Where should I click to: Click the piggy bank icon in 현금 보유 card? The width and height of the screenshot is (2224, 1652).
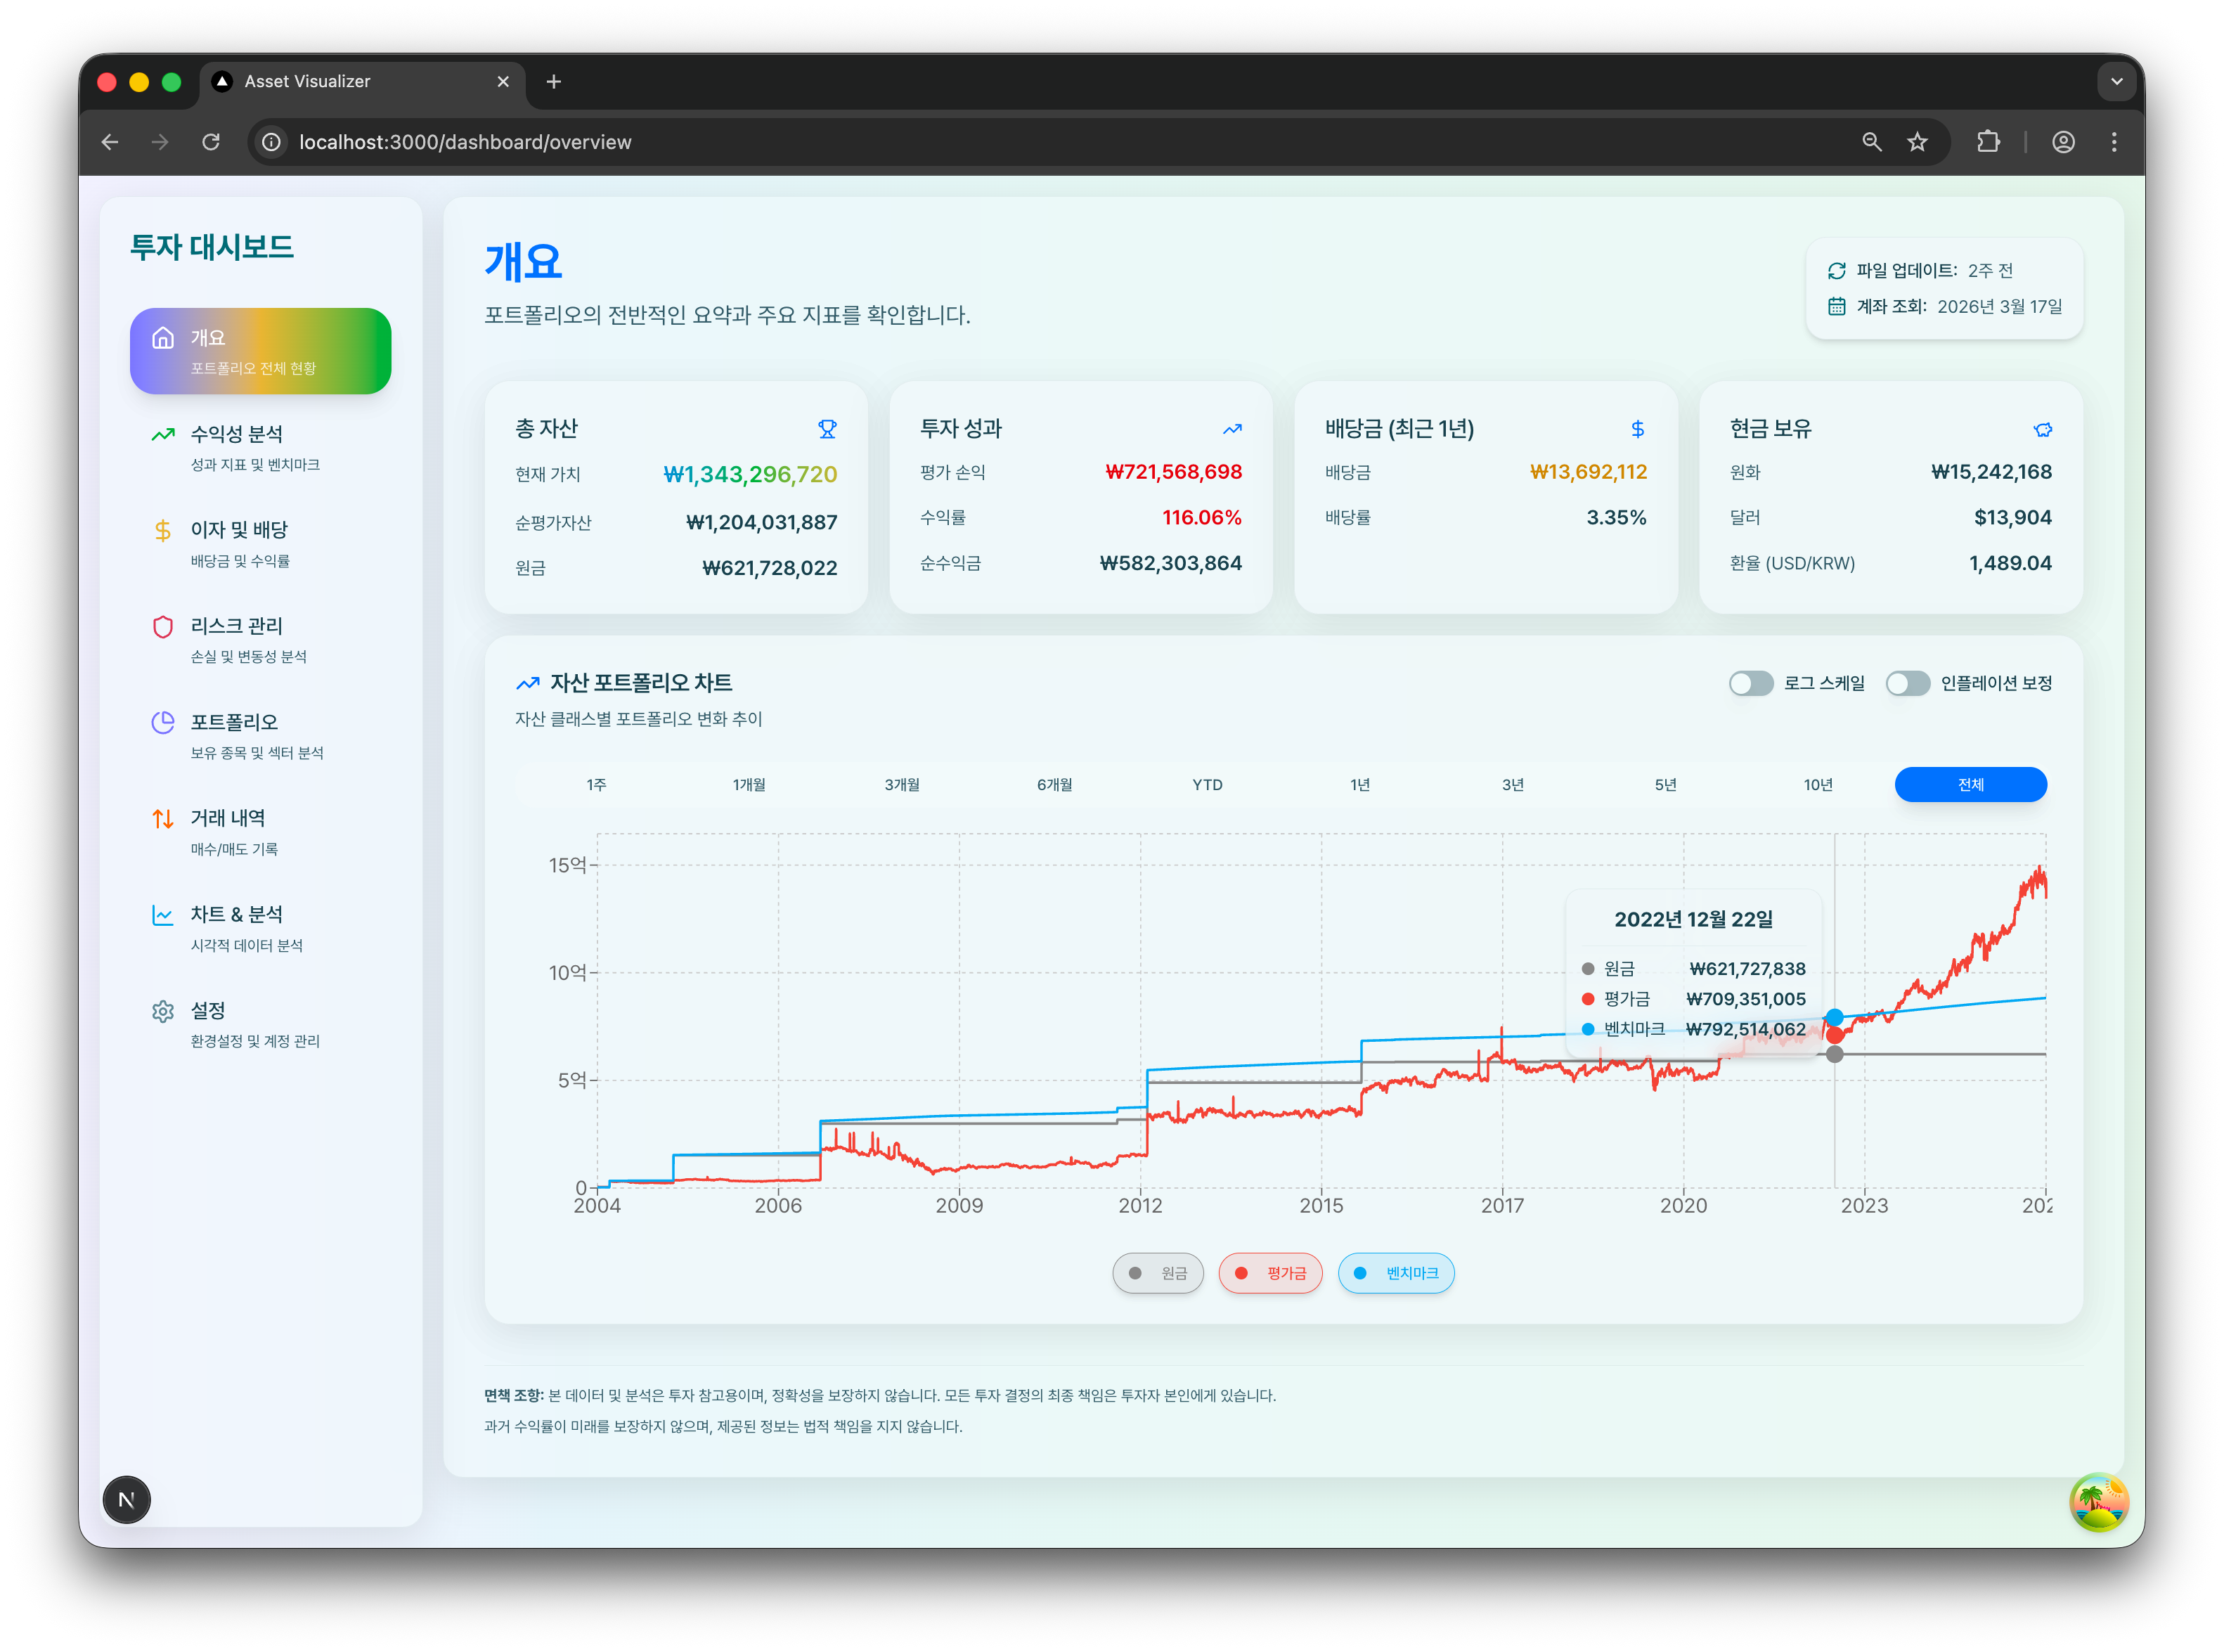click(2042, 429)
